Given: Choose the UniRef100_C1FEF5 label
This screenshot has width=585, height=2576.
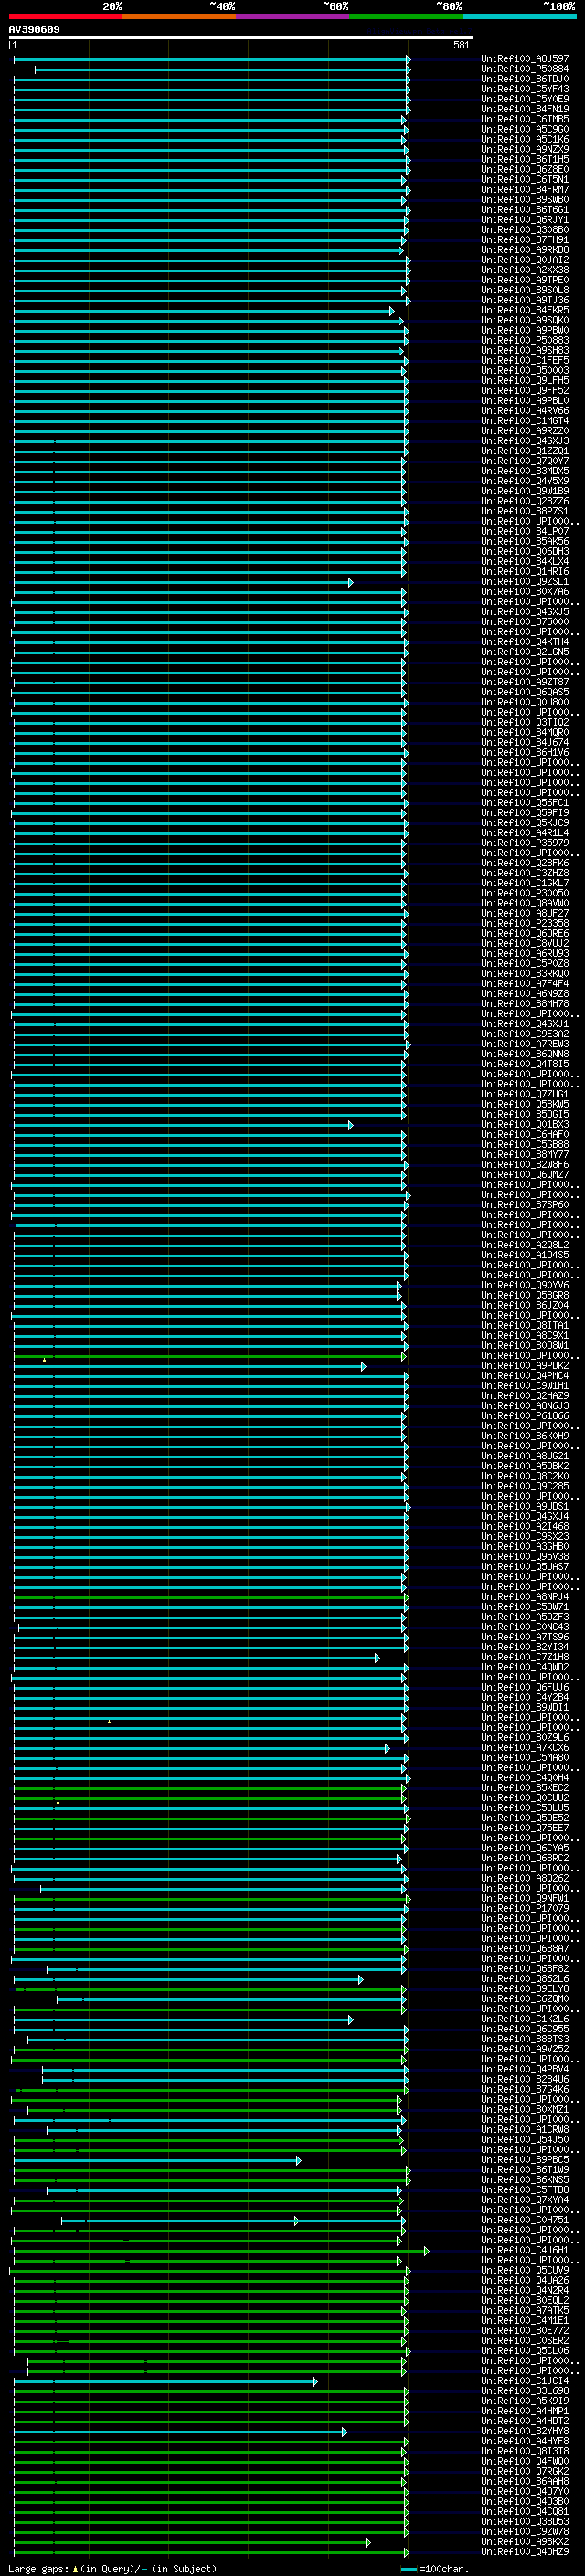Looking at the screenshot, I should point(525,360).
